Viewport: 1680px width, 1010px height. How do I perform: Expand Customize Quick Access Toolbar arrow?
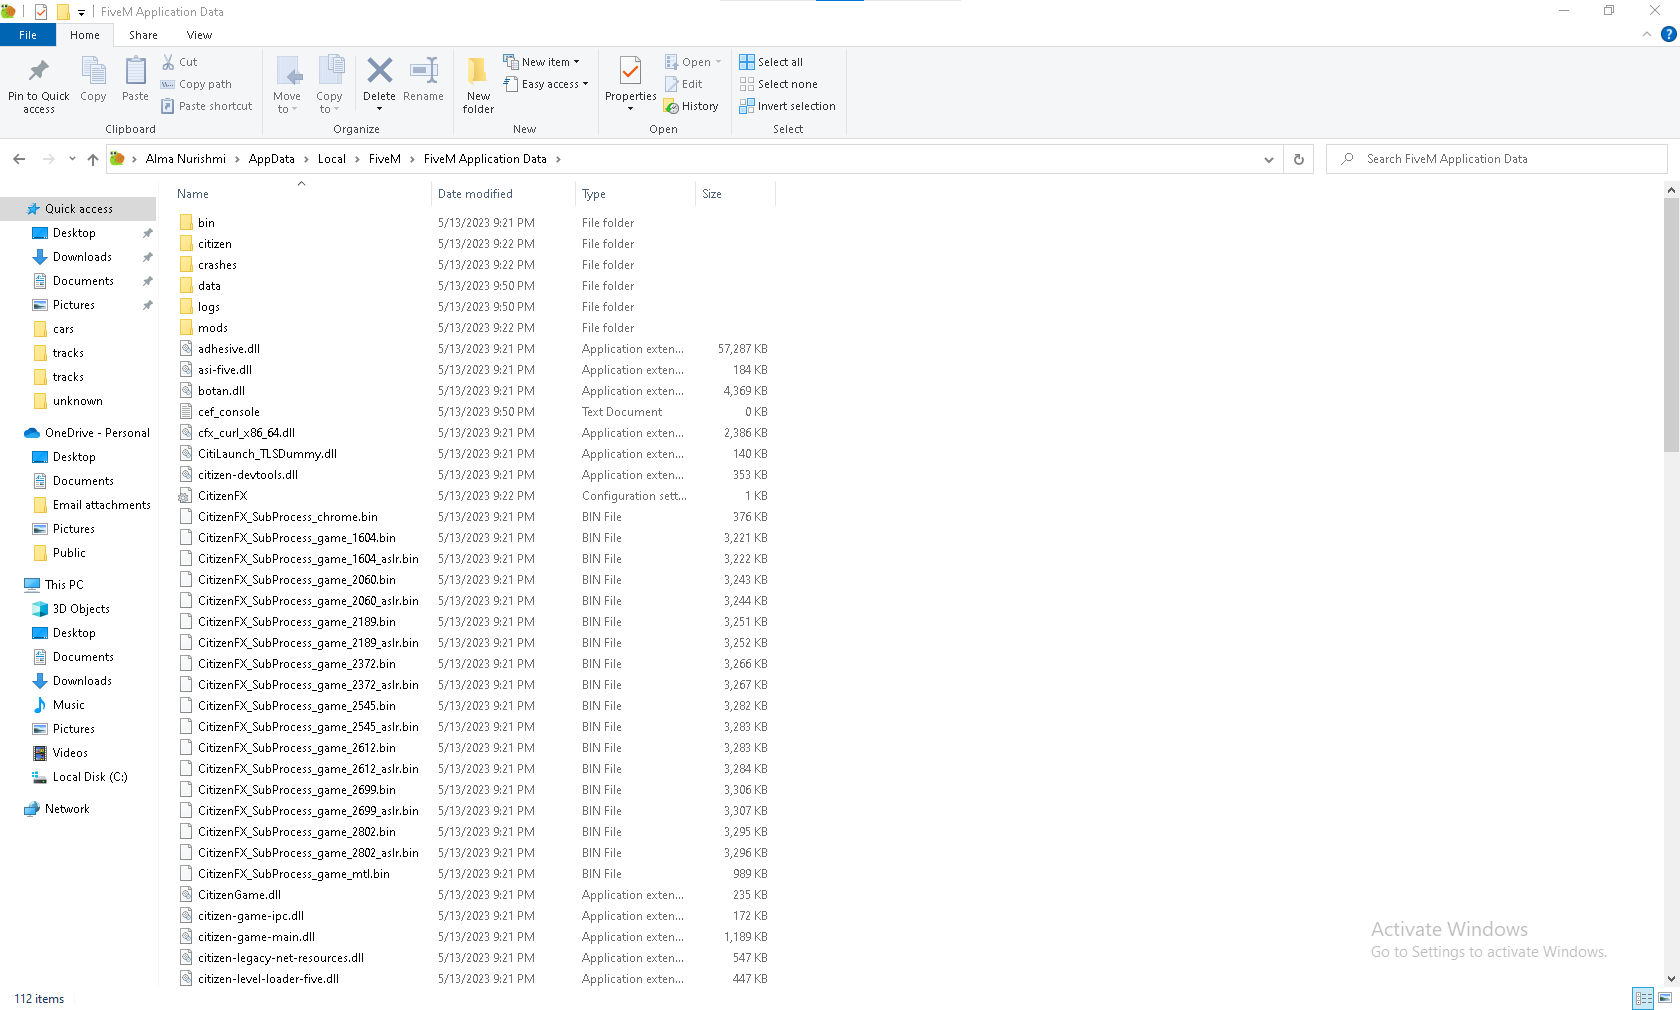tap(81, 12)
